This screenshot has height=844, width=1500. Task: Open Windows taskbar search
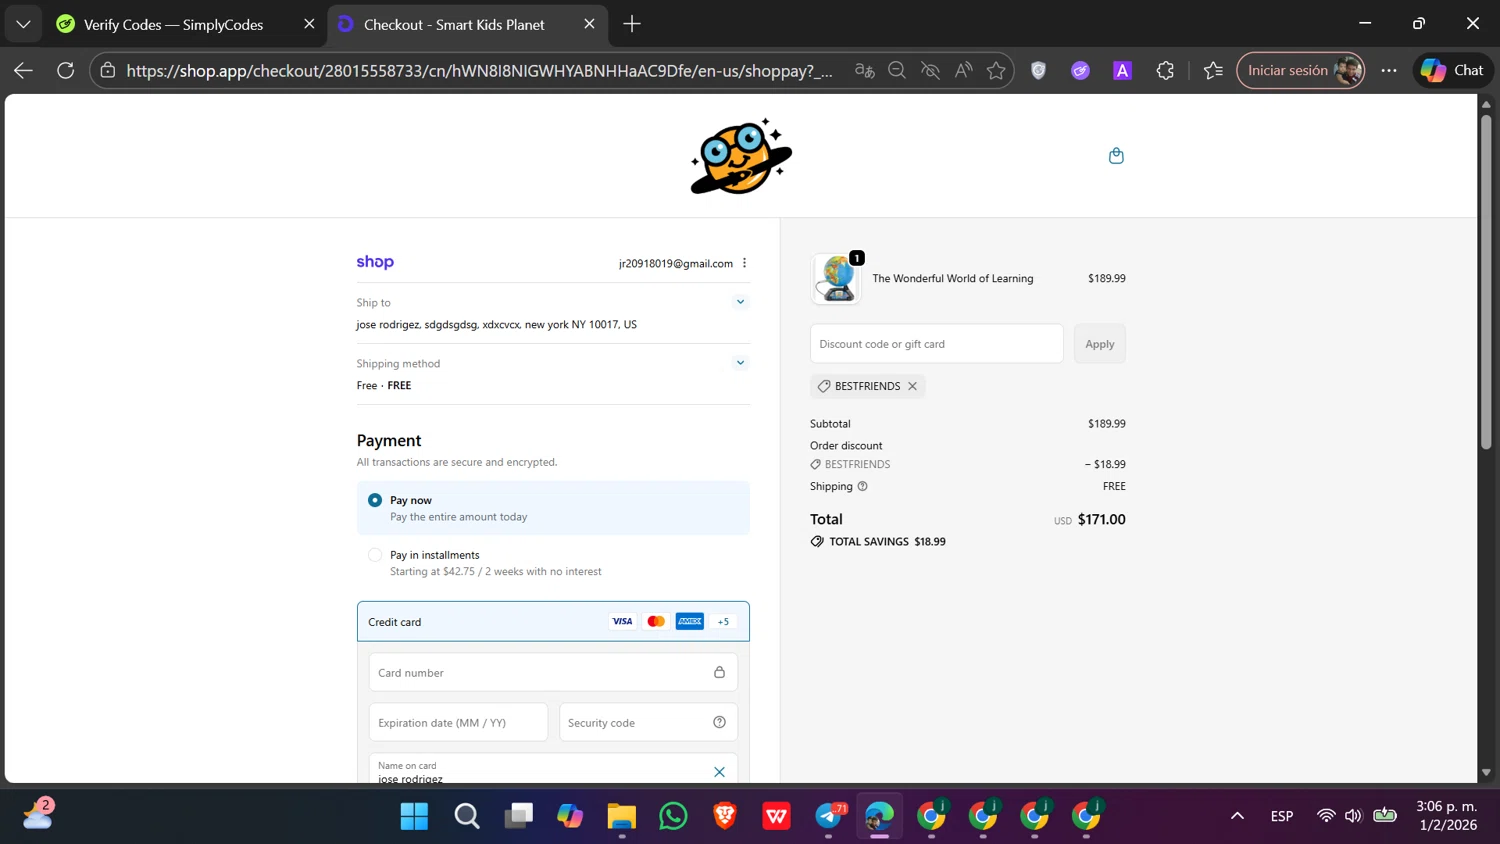click(x=466, y=816)
